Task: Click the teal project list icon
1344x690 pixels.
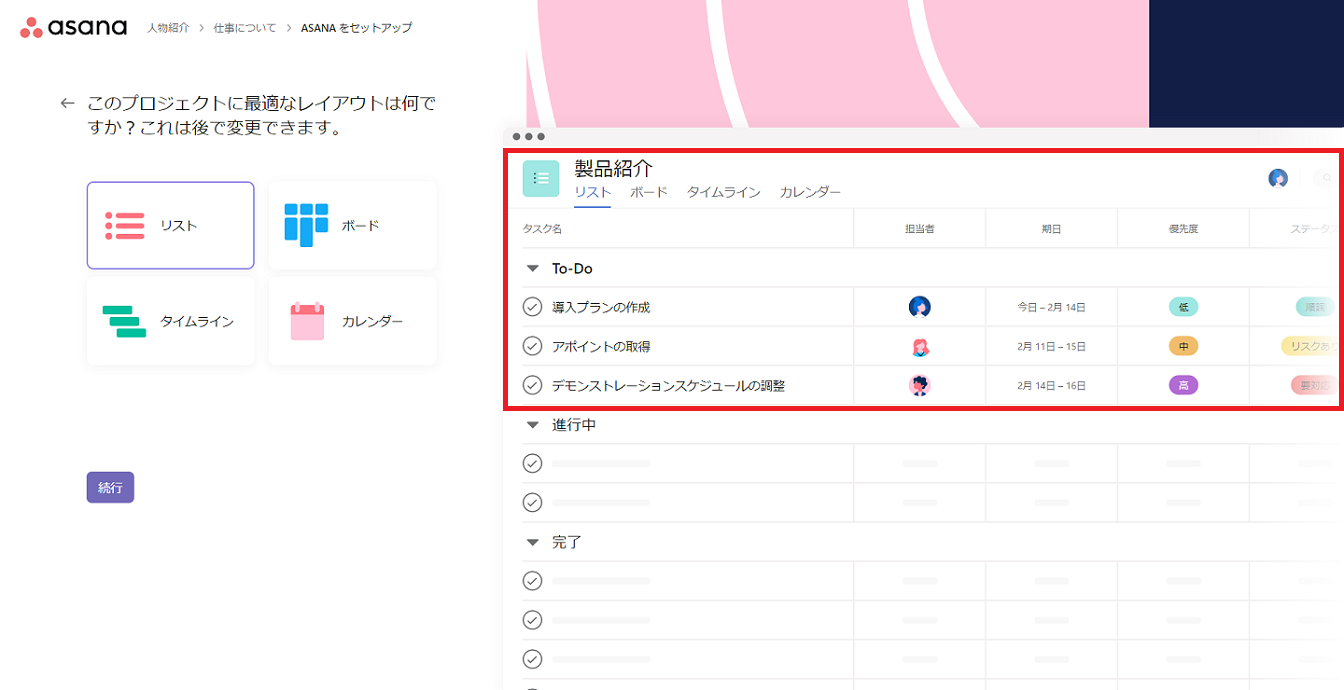Action: [x=541, y=178]
